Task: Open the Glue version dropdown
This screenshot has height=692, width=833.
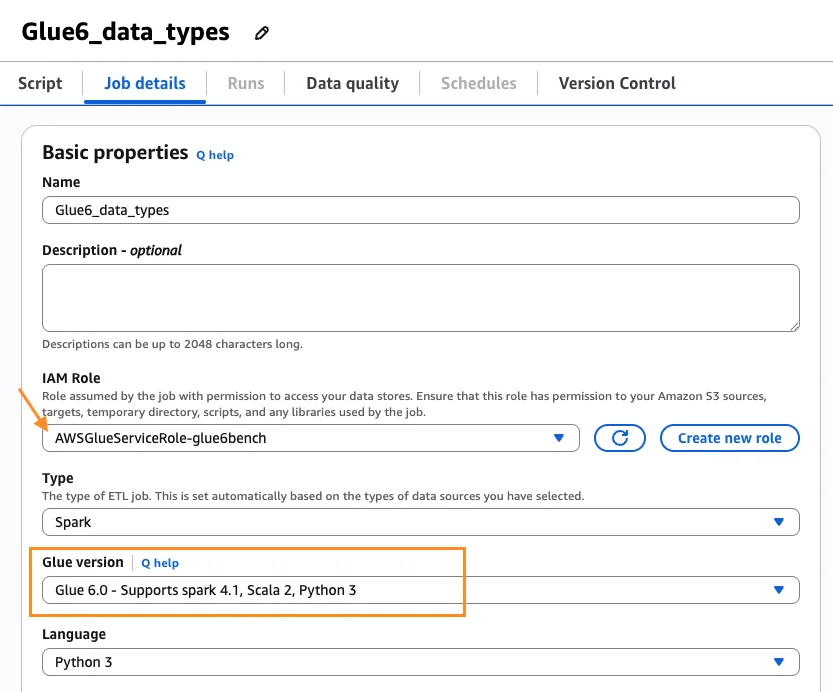Action: tap(421, 590)
